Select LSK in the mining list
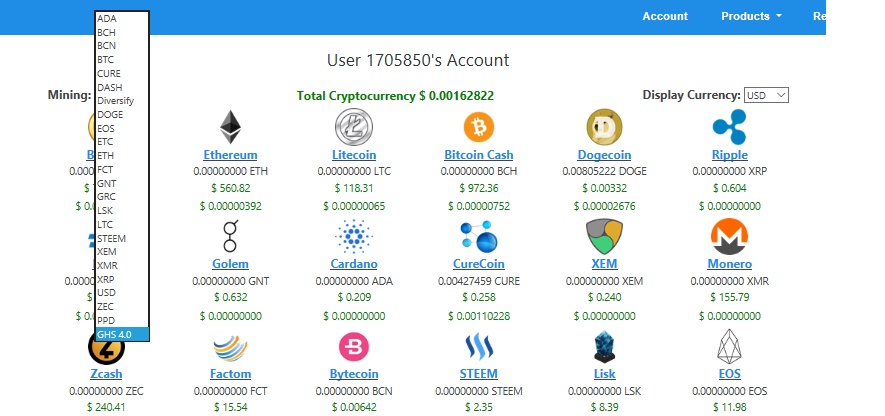Viewport: 885px width, 416px height. click(x=121, y=211)
